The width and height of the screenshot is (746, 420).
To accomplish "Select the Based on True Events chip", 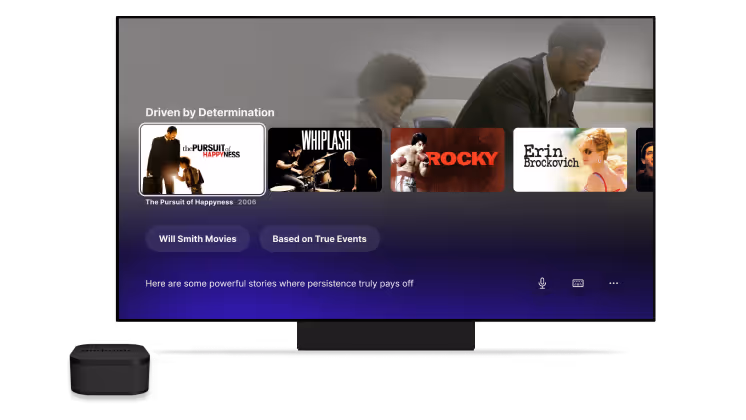I will pyautogui.click(x=319, y=239).
